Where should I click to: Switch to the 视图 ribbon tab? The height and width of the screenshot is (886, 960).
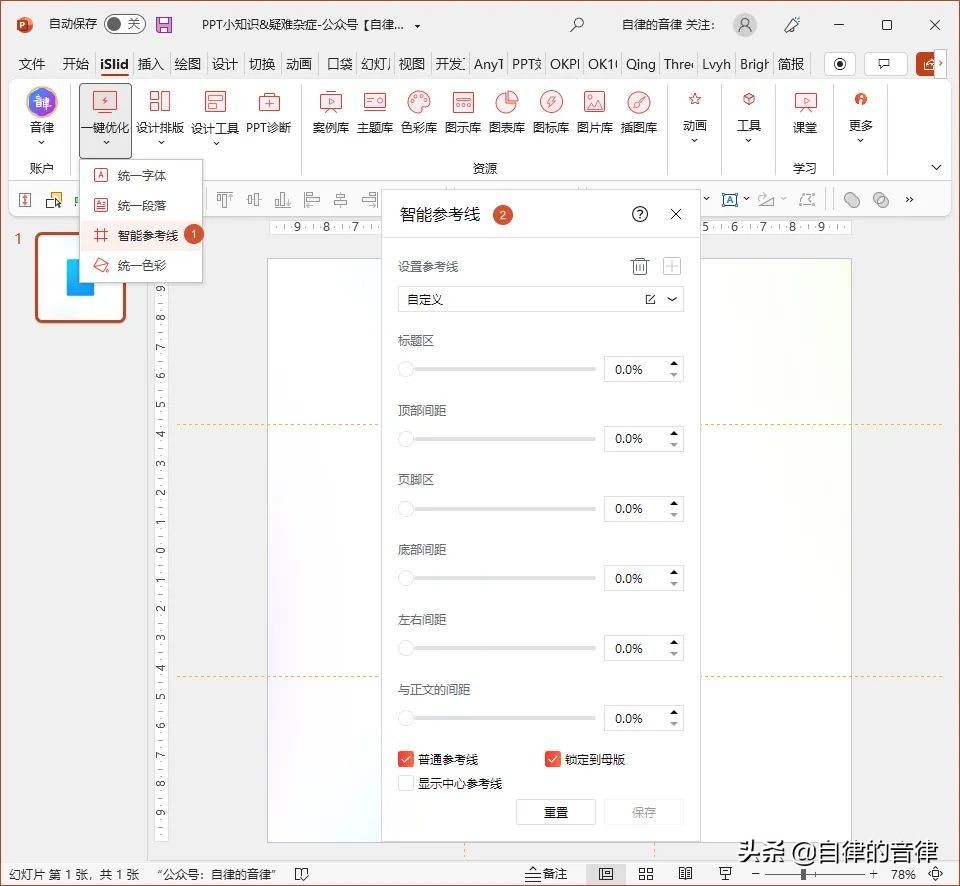[x=411, y=63]
